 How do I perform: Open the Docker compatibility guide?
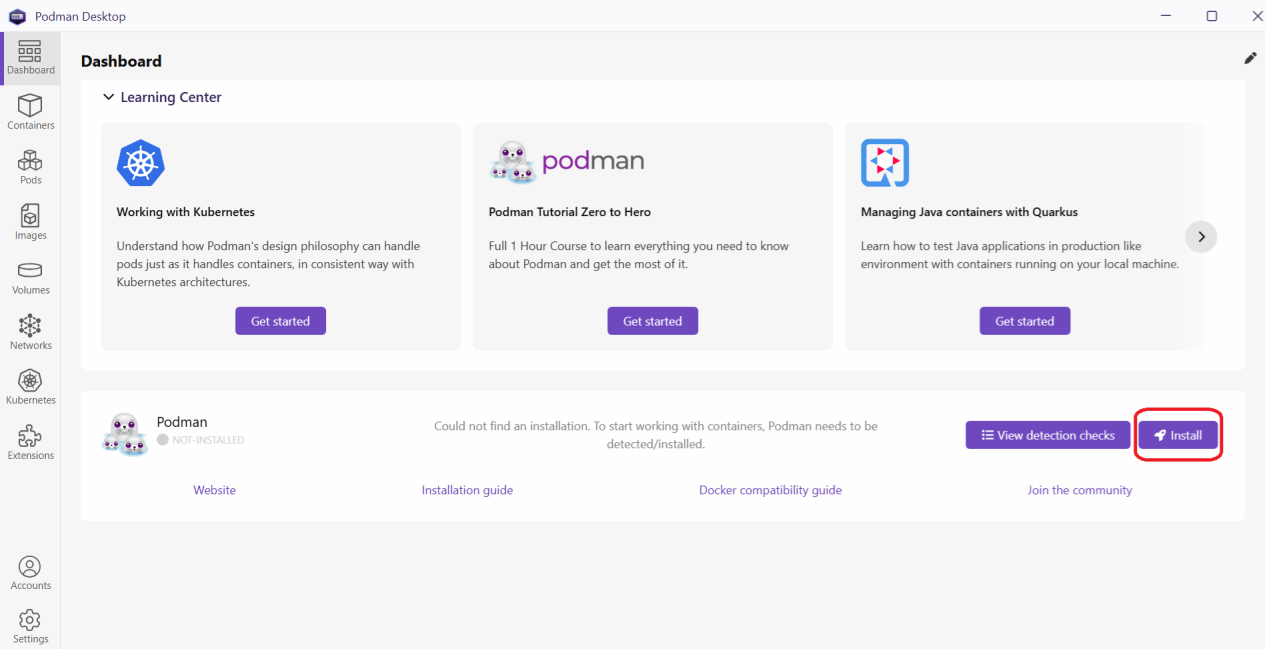770,489
